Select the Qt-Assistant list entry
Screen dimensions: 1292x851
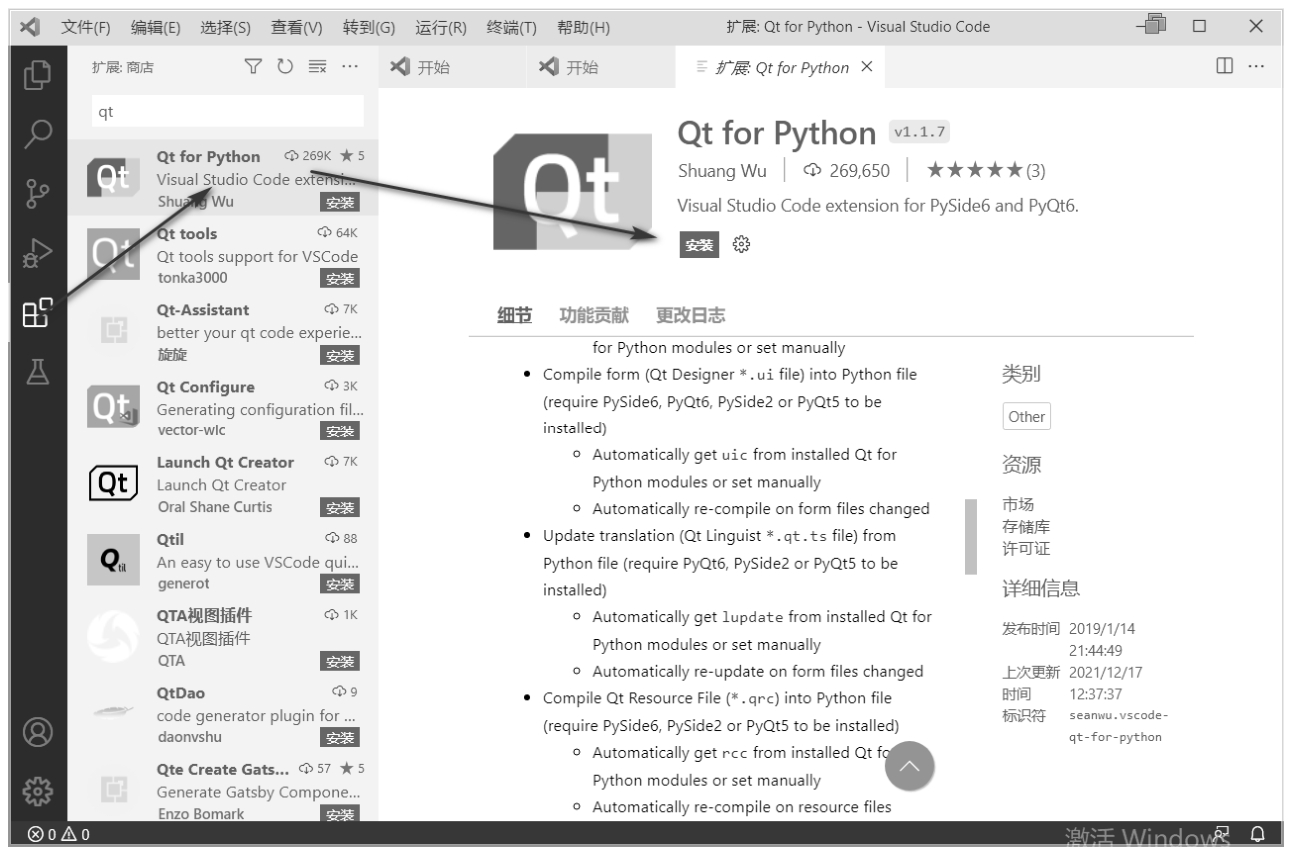click(x=223, y=332)
